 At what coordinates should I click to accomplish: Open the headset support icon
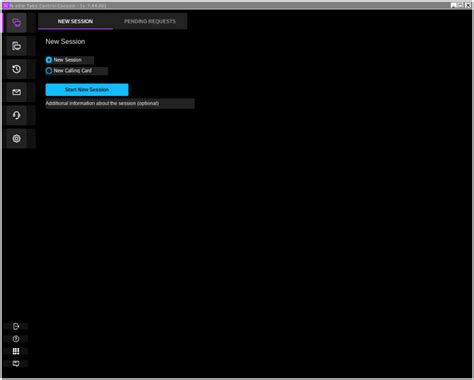click(x=16, y=115)
